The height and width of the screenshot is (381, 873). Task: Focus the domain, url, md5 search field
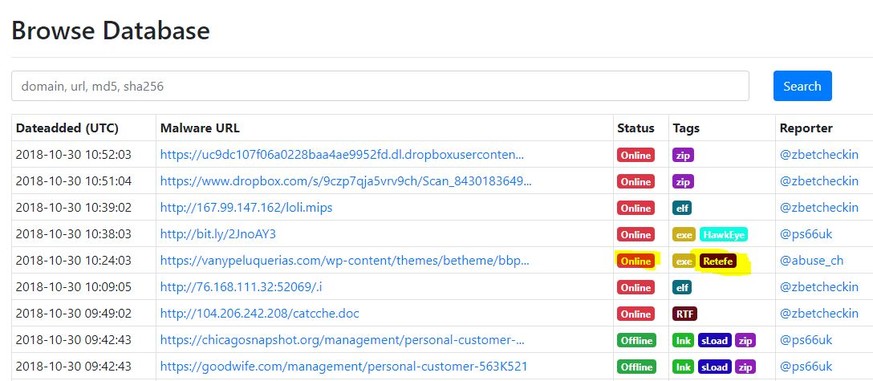(x=380, y=86)
